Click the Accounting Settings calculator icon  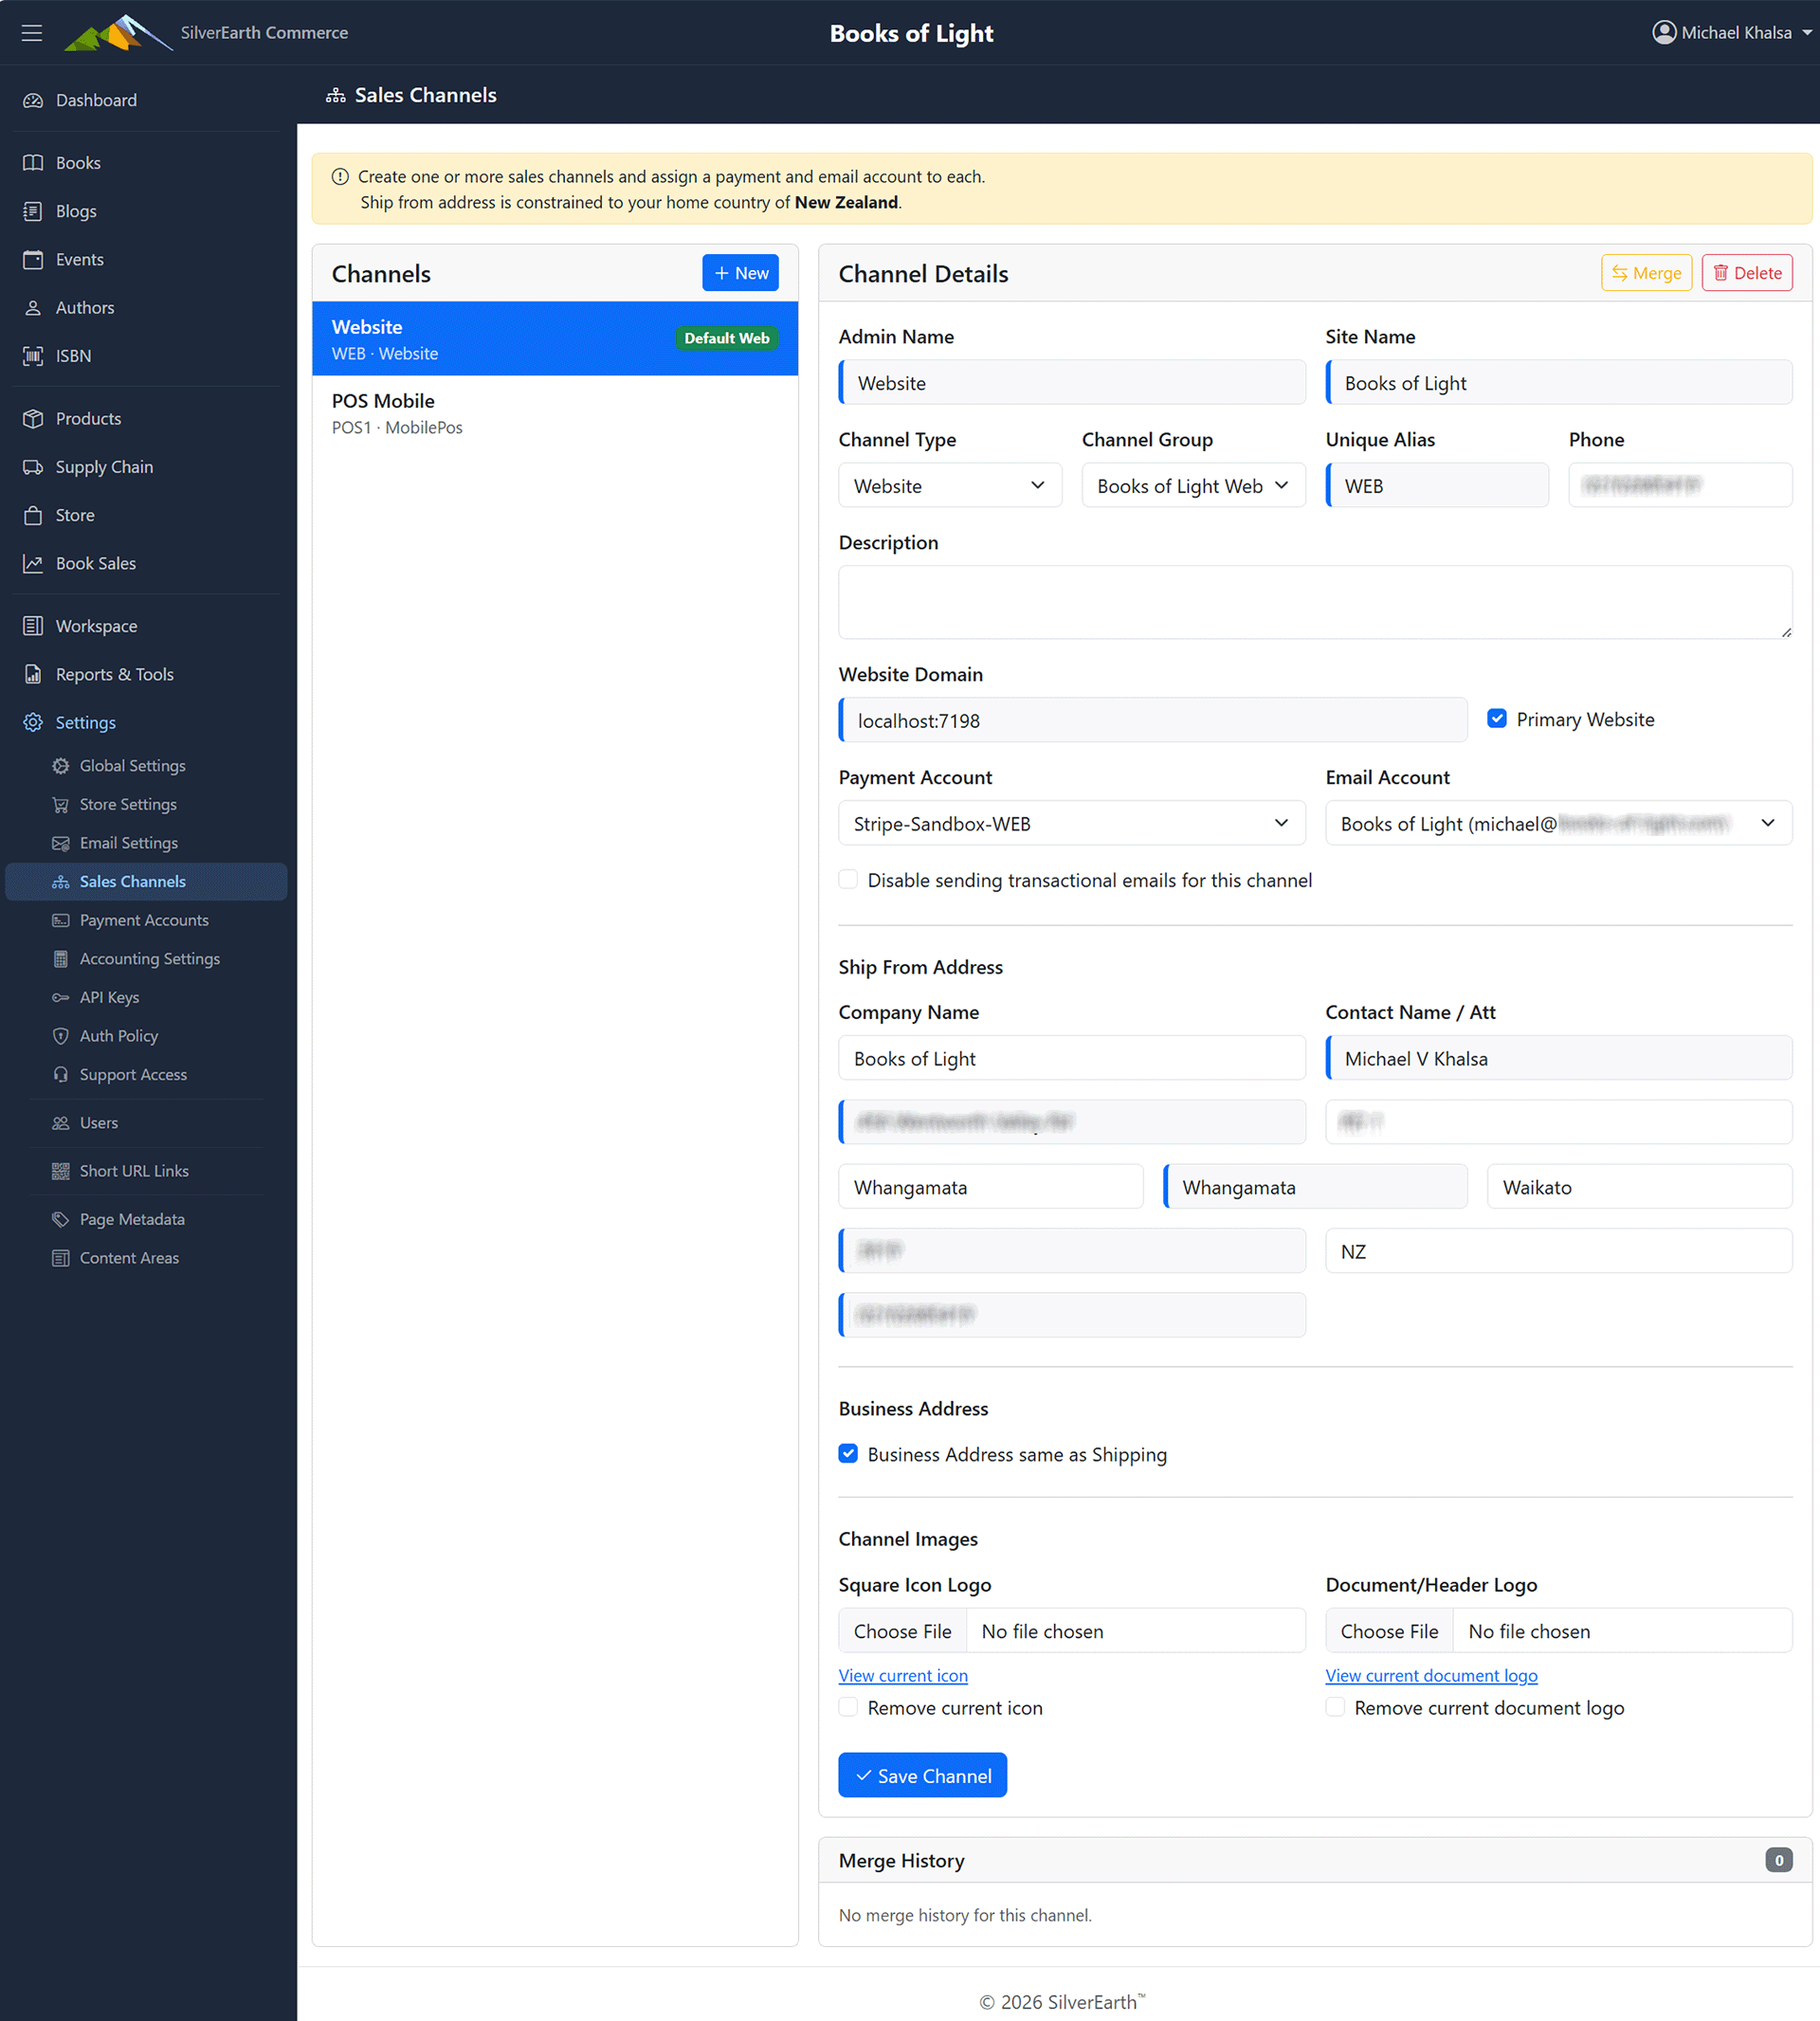(x=61, y=959)
